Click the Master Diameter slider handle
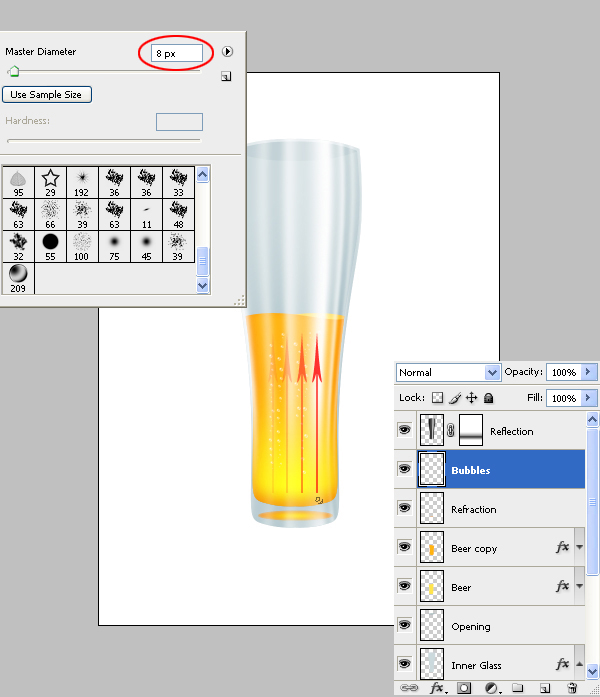The width and height of the screenshot is (600, 697). click(14, 72)
